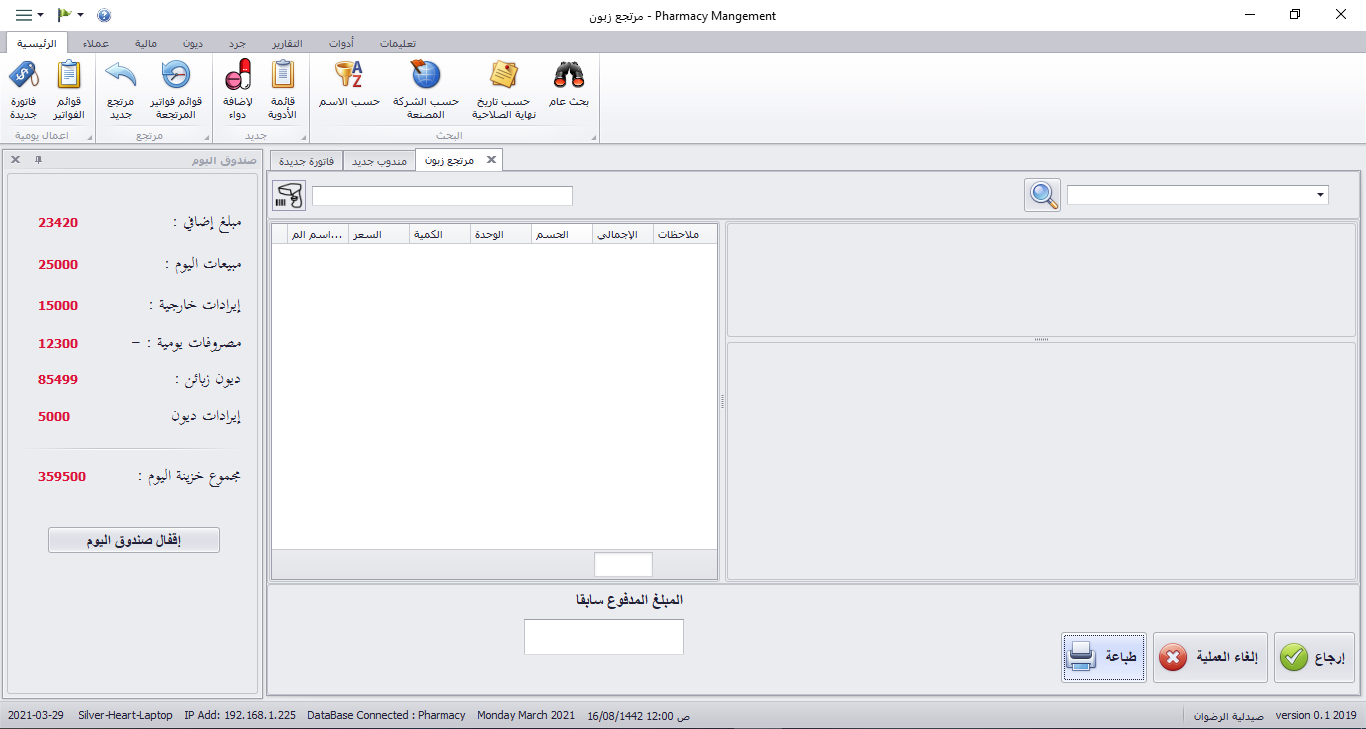Select the مندوب جديد document tab

point(379,161)
